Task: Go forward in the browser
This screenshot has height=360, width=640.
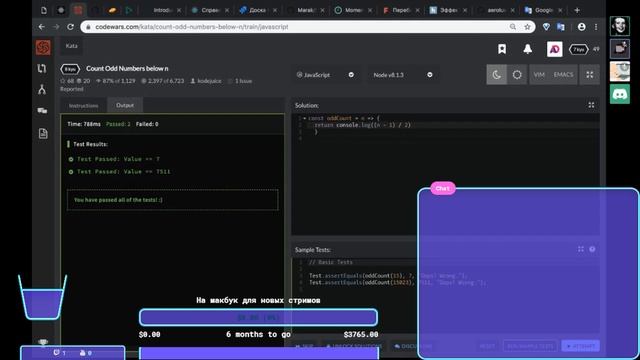Action: coord(56,27)
